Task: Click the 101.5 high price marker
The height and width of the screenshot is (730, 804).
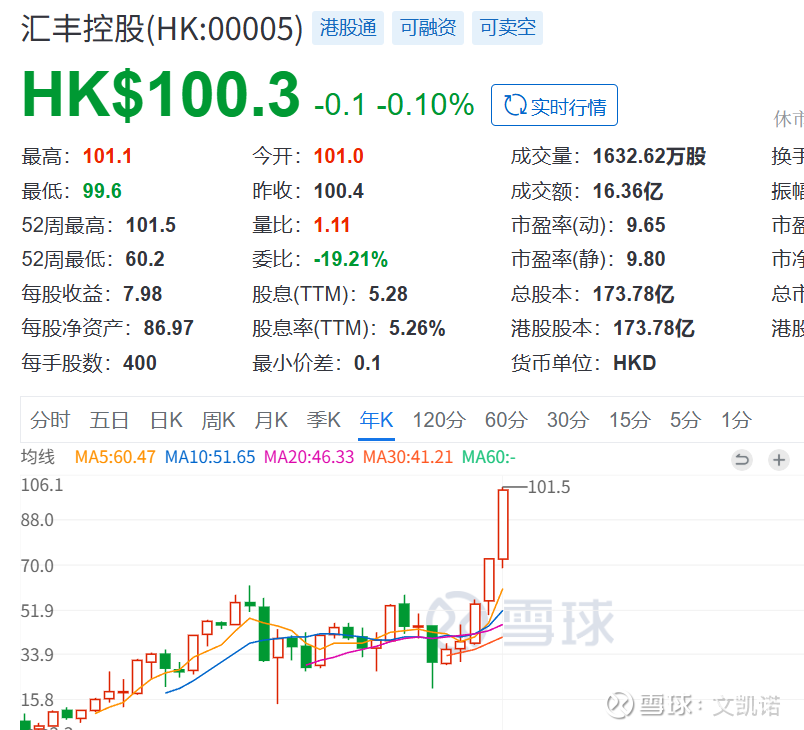Action: pos(549,487)
